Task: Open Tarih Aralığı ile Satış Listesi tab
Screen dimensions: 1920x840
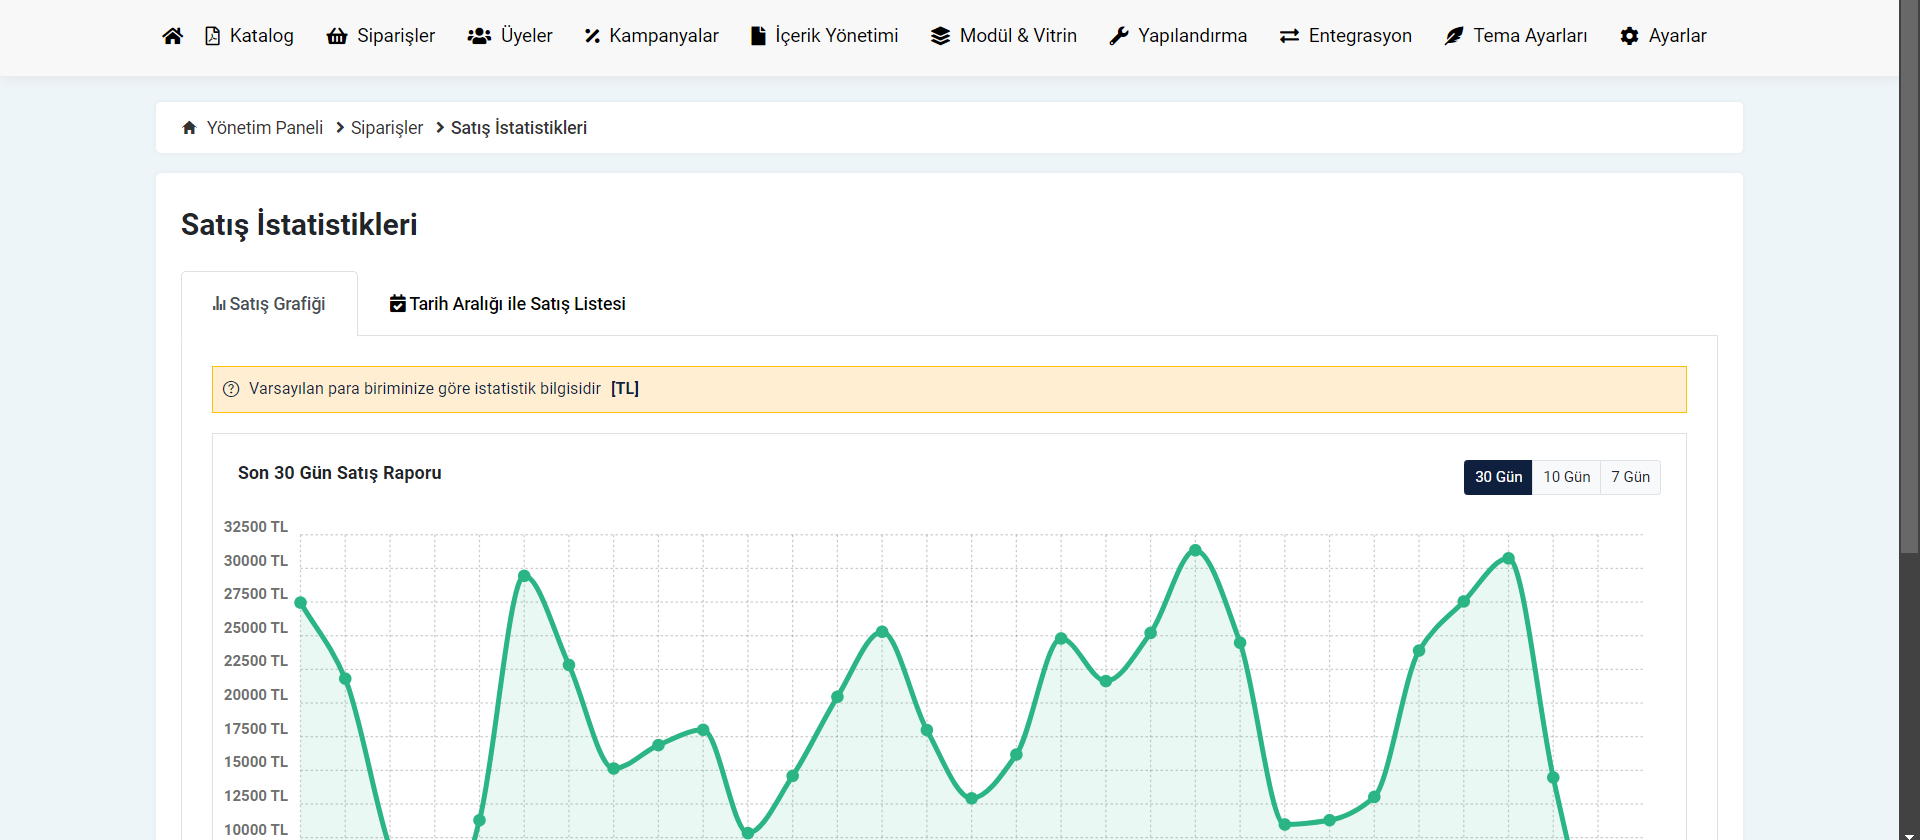Action: pos(508,304)
